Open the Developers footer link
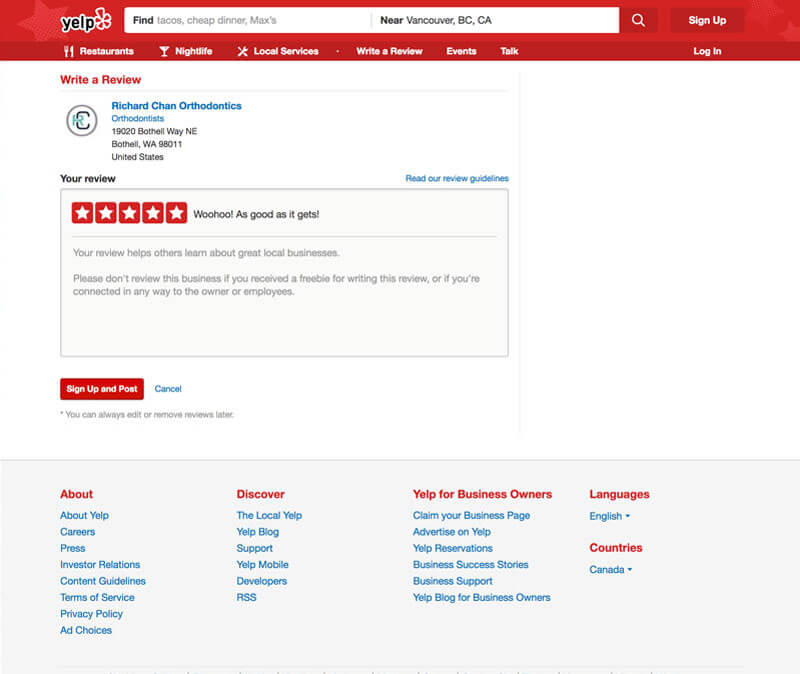The height and width of the screenshot is (674, 800). (x=262, y=581)
